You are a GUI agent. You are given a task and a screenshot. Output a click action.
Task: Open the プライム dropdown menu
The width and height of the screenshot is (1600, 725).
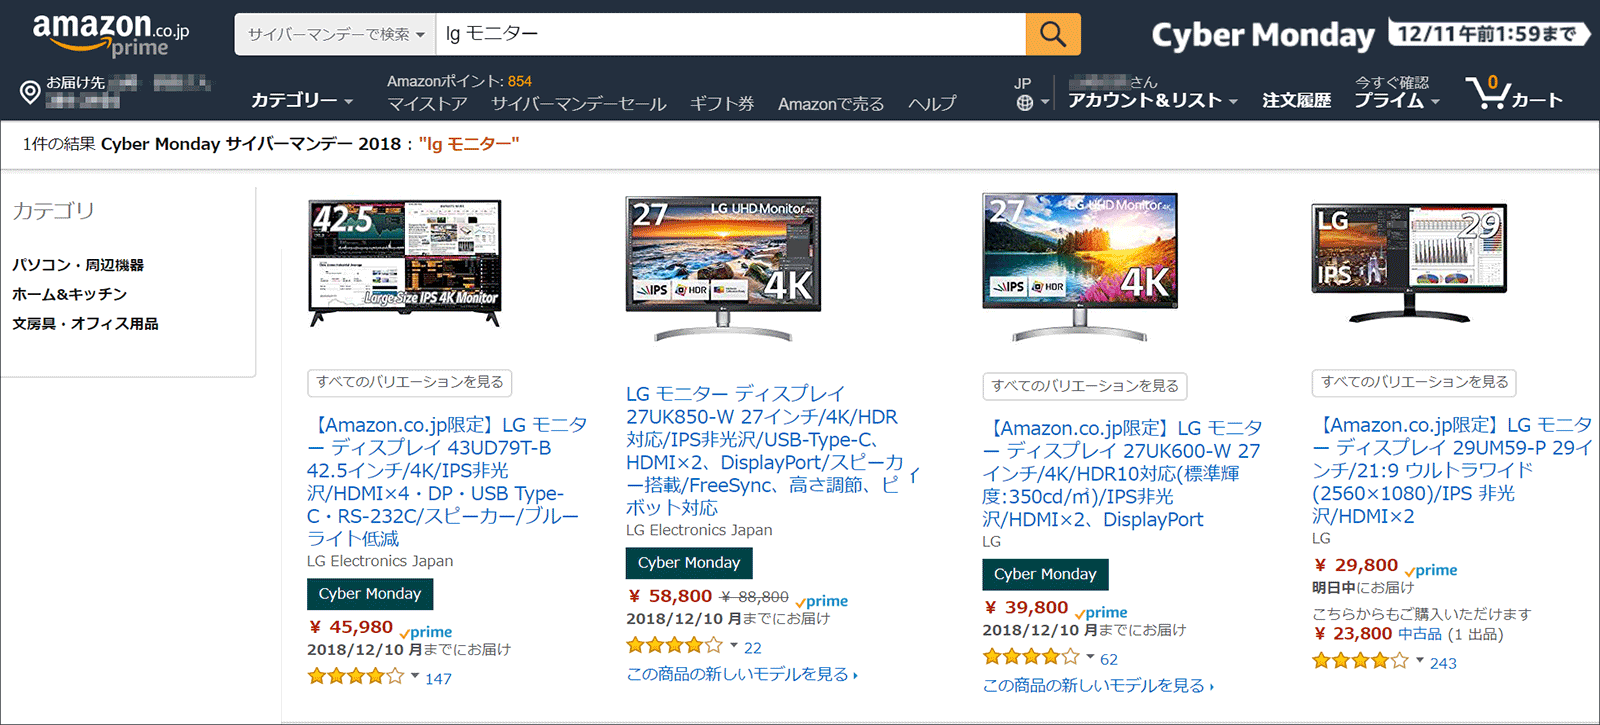coord(1397,100)
